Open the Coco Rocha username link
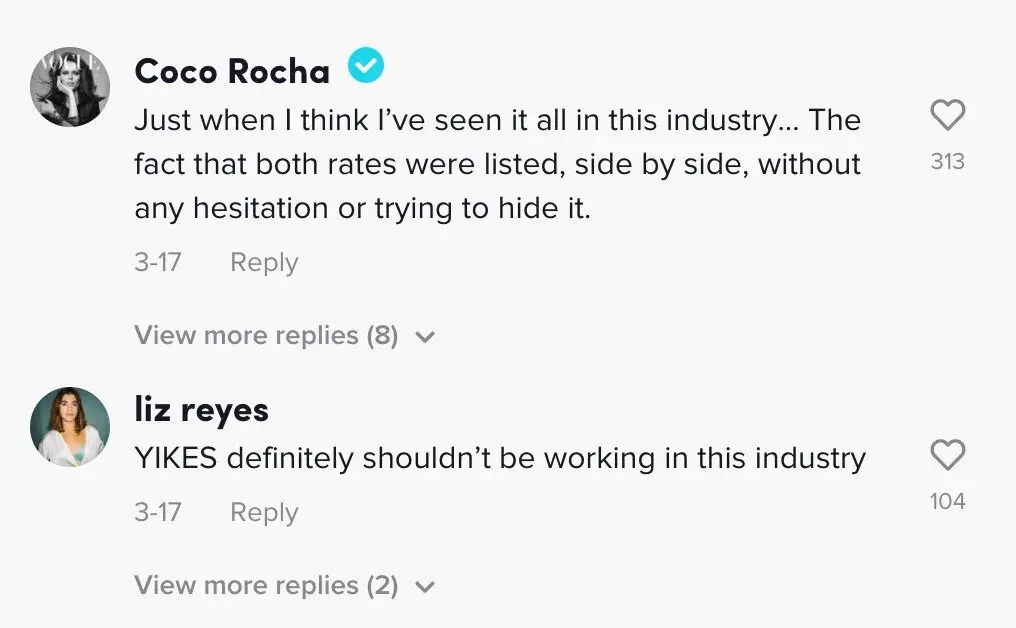The width and height of the screenshot is (1016, 628). (x=232, y=71)
